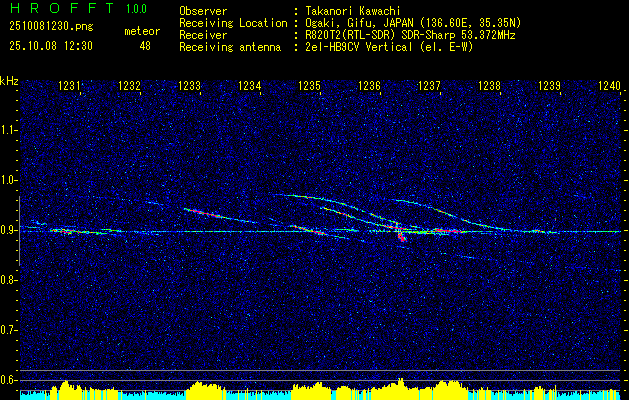Click the 1234 time marker
629x400 pixels.
coord(250,85)
